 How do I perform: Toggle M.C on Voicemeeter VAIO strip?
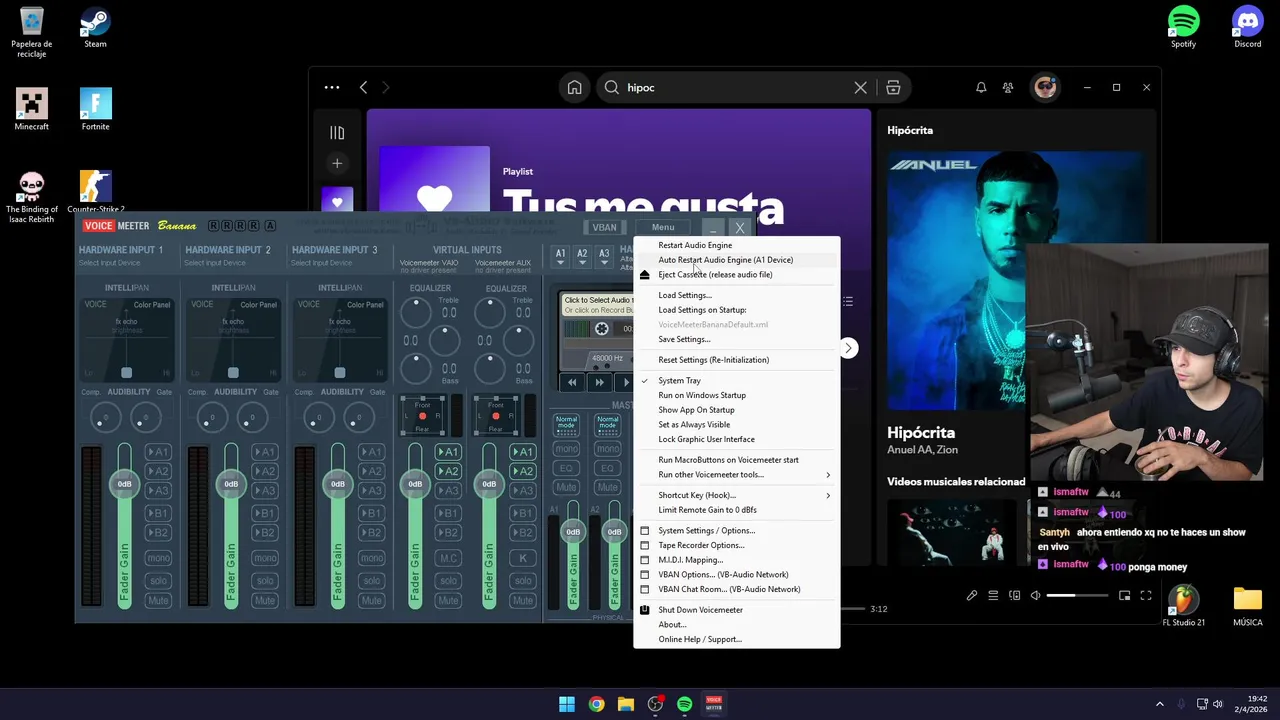pyautogui.click(x=448, y=558)
